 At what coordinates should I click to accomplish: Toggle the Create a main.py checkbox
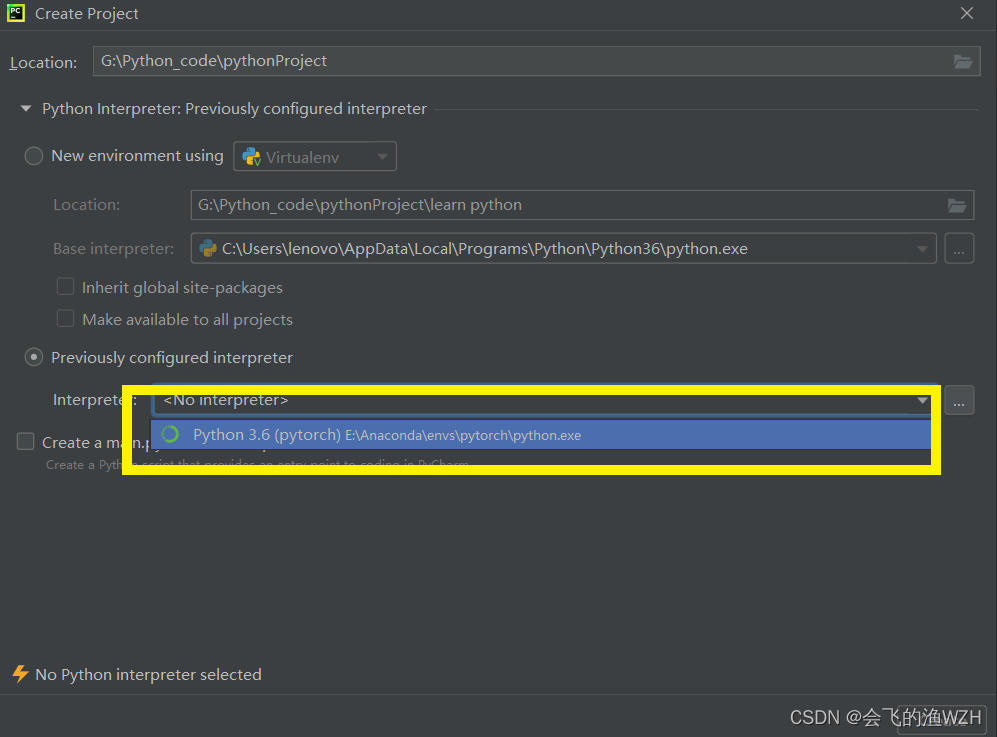pos(25,441)
